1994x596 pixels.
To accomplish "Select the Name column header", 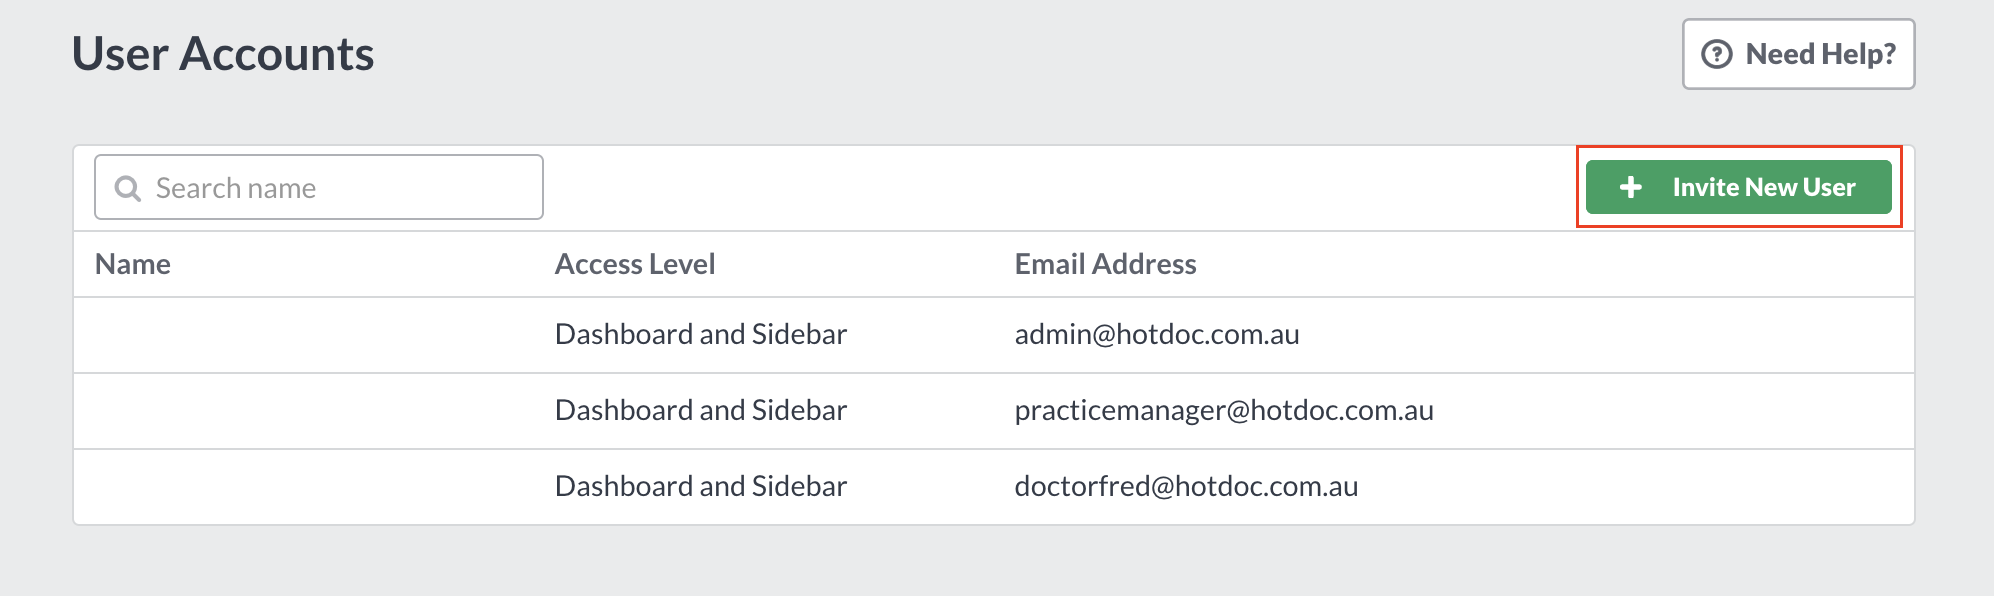I will point(133,264).
